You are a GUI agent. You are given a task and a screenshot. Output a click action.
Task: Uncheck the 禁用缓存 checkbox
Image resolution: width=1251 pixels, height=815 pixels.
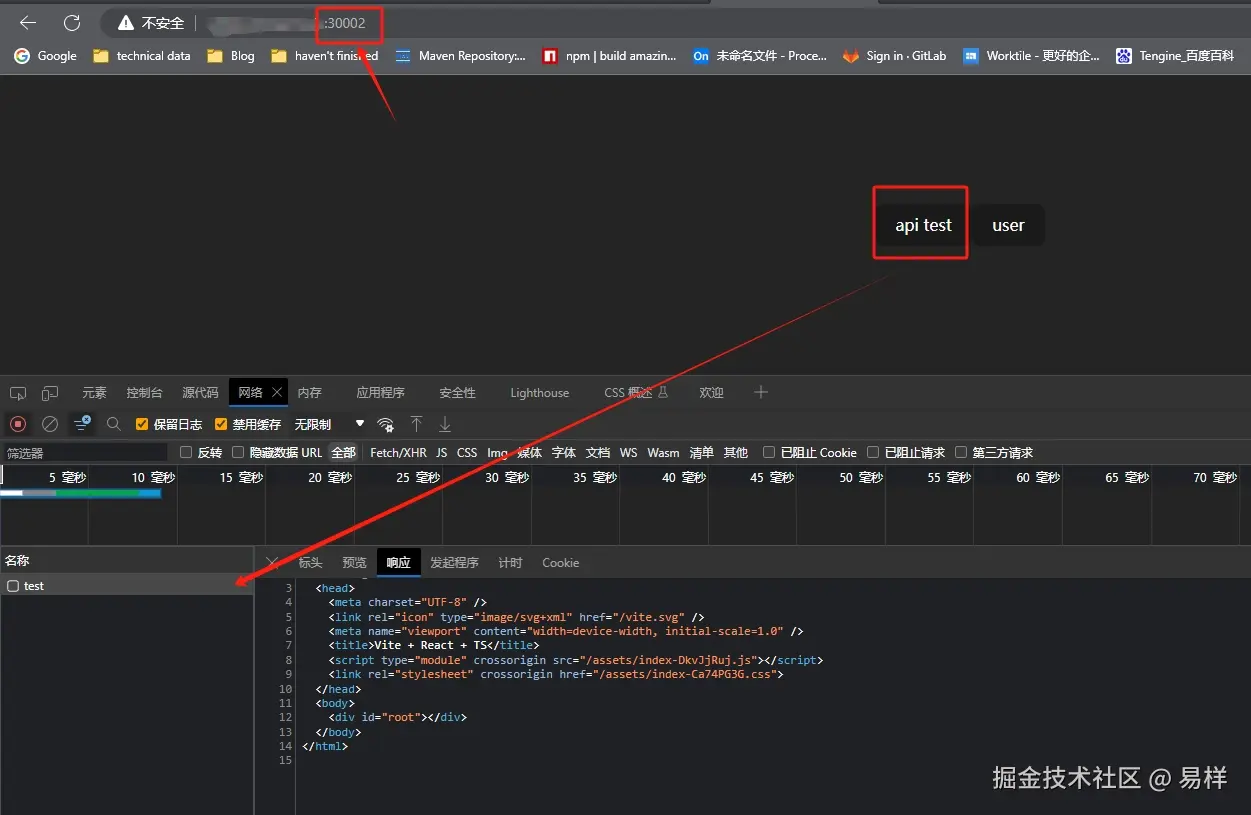[x=221, y=424]
